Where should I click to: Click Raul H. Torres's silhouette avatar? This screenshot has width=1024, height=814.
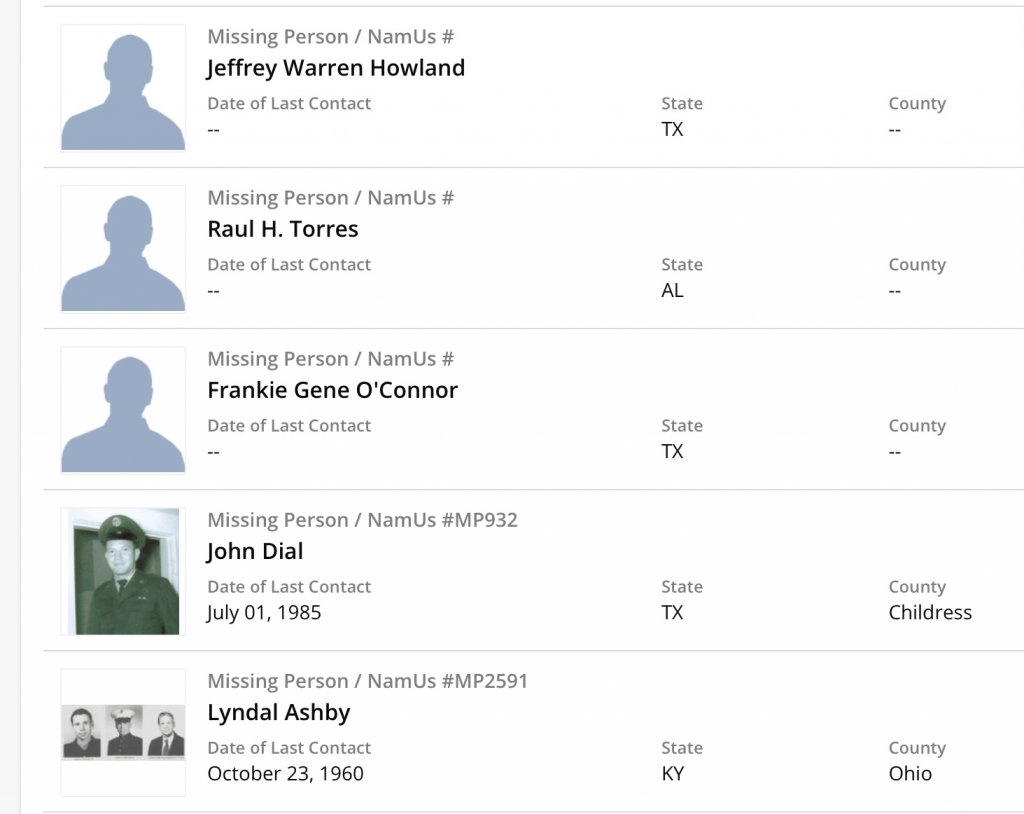(x=123, y=249)
